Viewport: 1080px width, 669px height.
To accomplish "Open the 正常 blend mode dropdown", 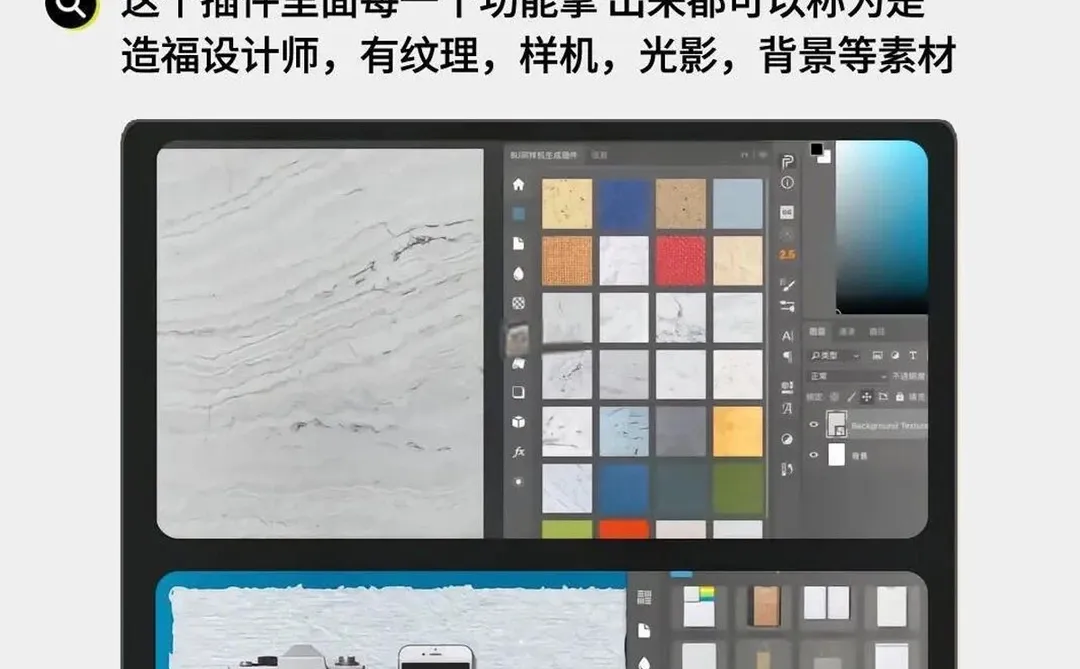I will [847, 376].
